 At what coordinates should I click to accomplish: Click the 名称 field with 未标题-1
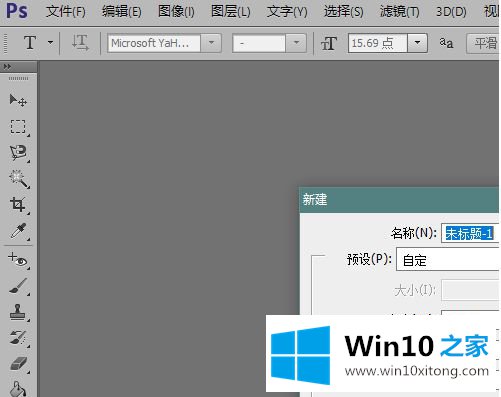[470, 233]
